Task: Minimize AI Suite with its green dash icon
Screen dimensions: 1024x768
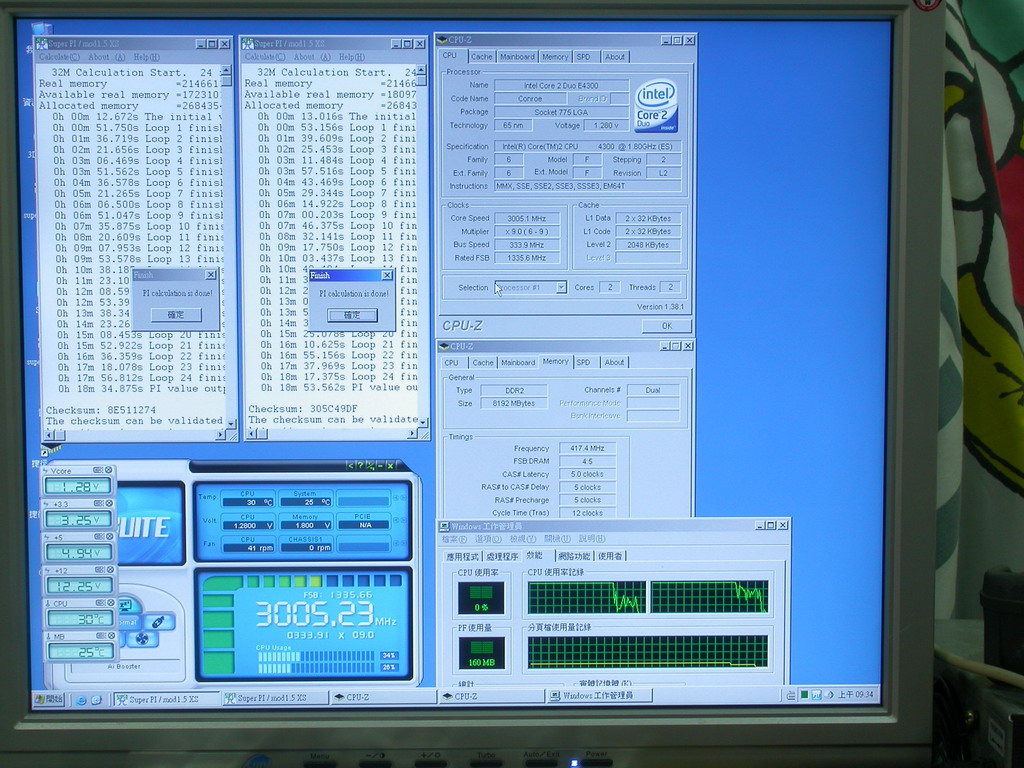Action: pyautogui.click(x=380, y=466)
